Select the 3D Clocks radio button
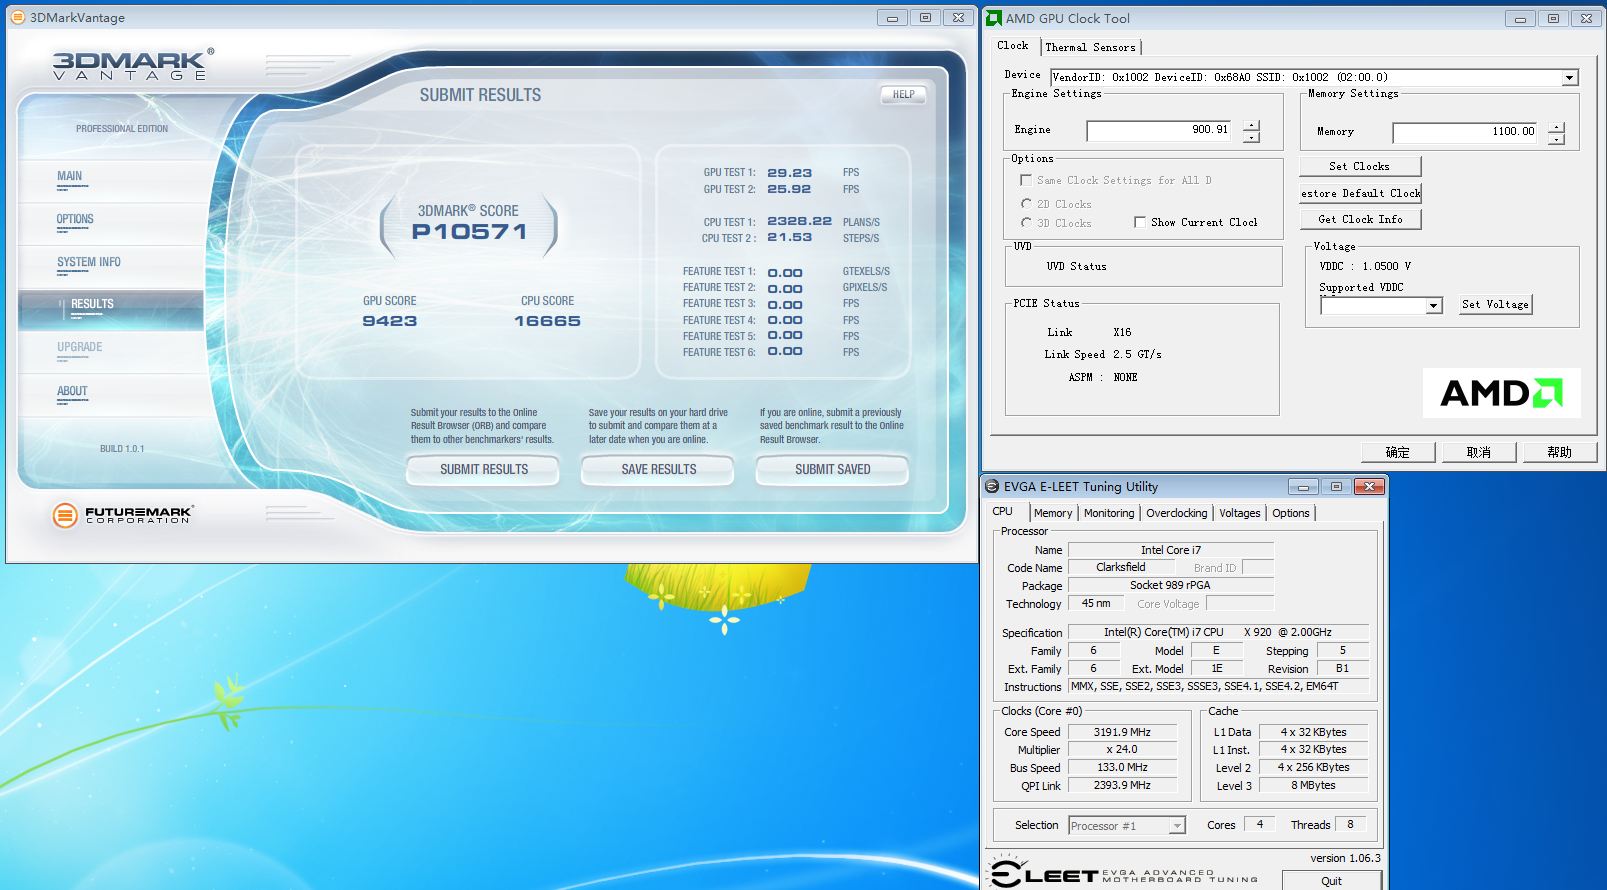 tap(1026, 222)
